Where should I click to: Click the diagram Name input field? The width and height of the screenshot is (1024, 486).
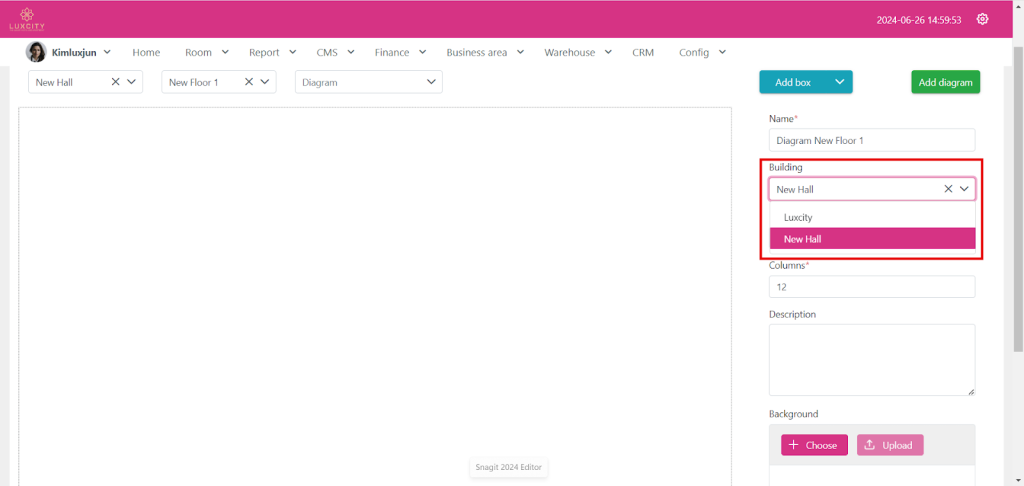[x=871, y=141]
